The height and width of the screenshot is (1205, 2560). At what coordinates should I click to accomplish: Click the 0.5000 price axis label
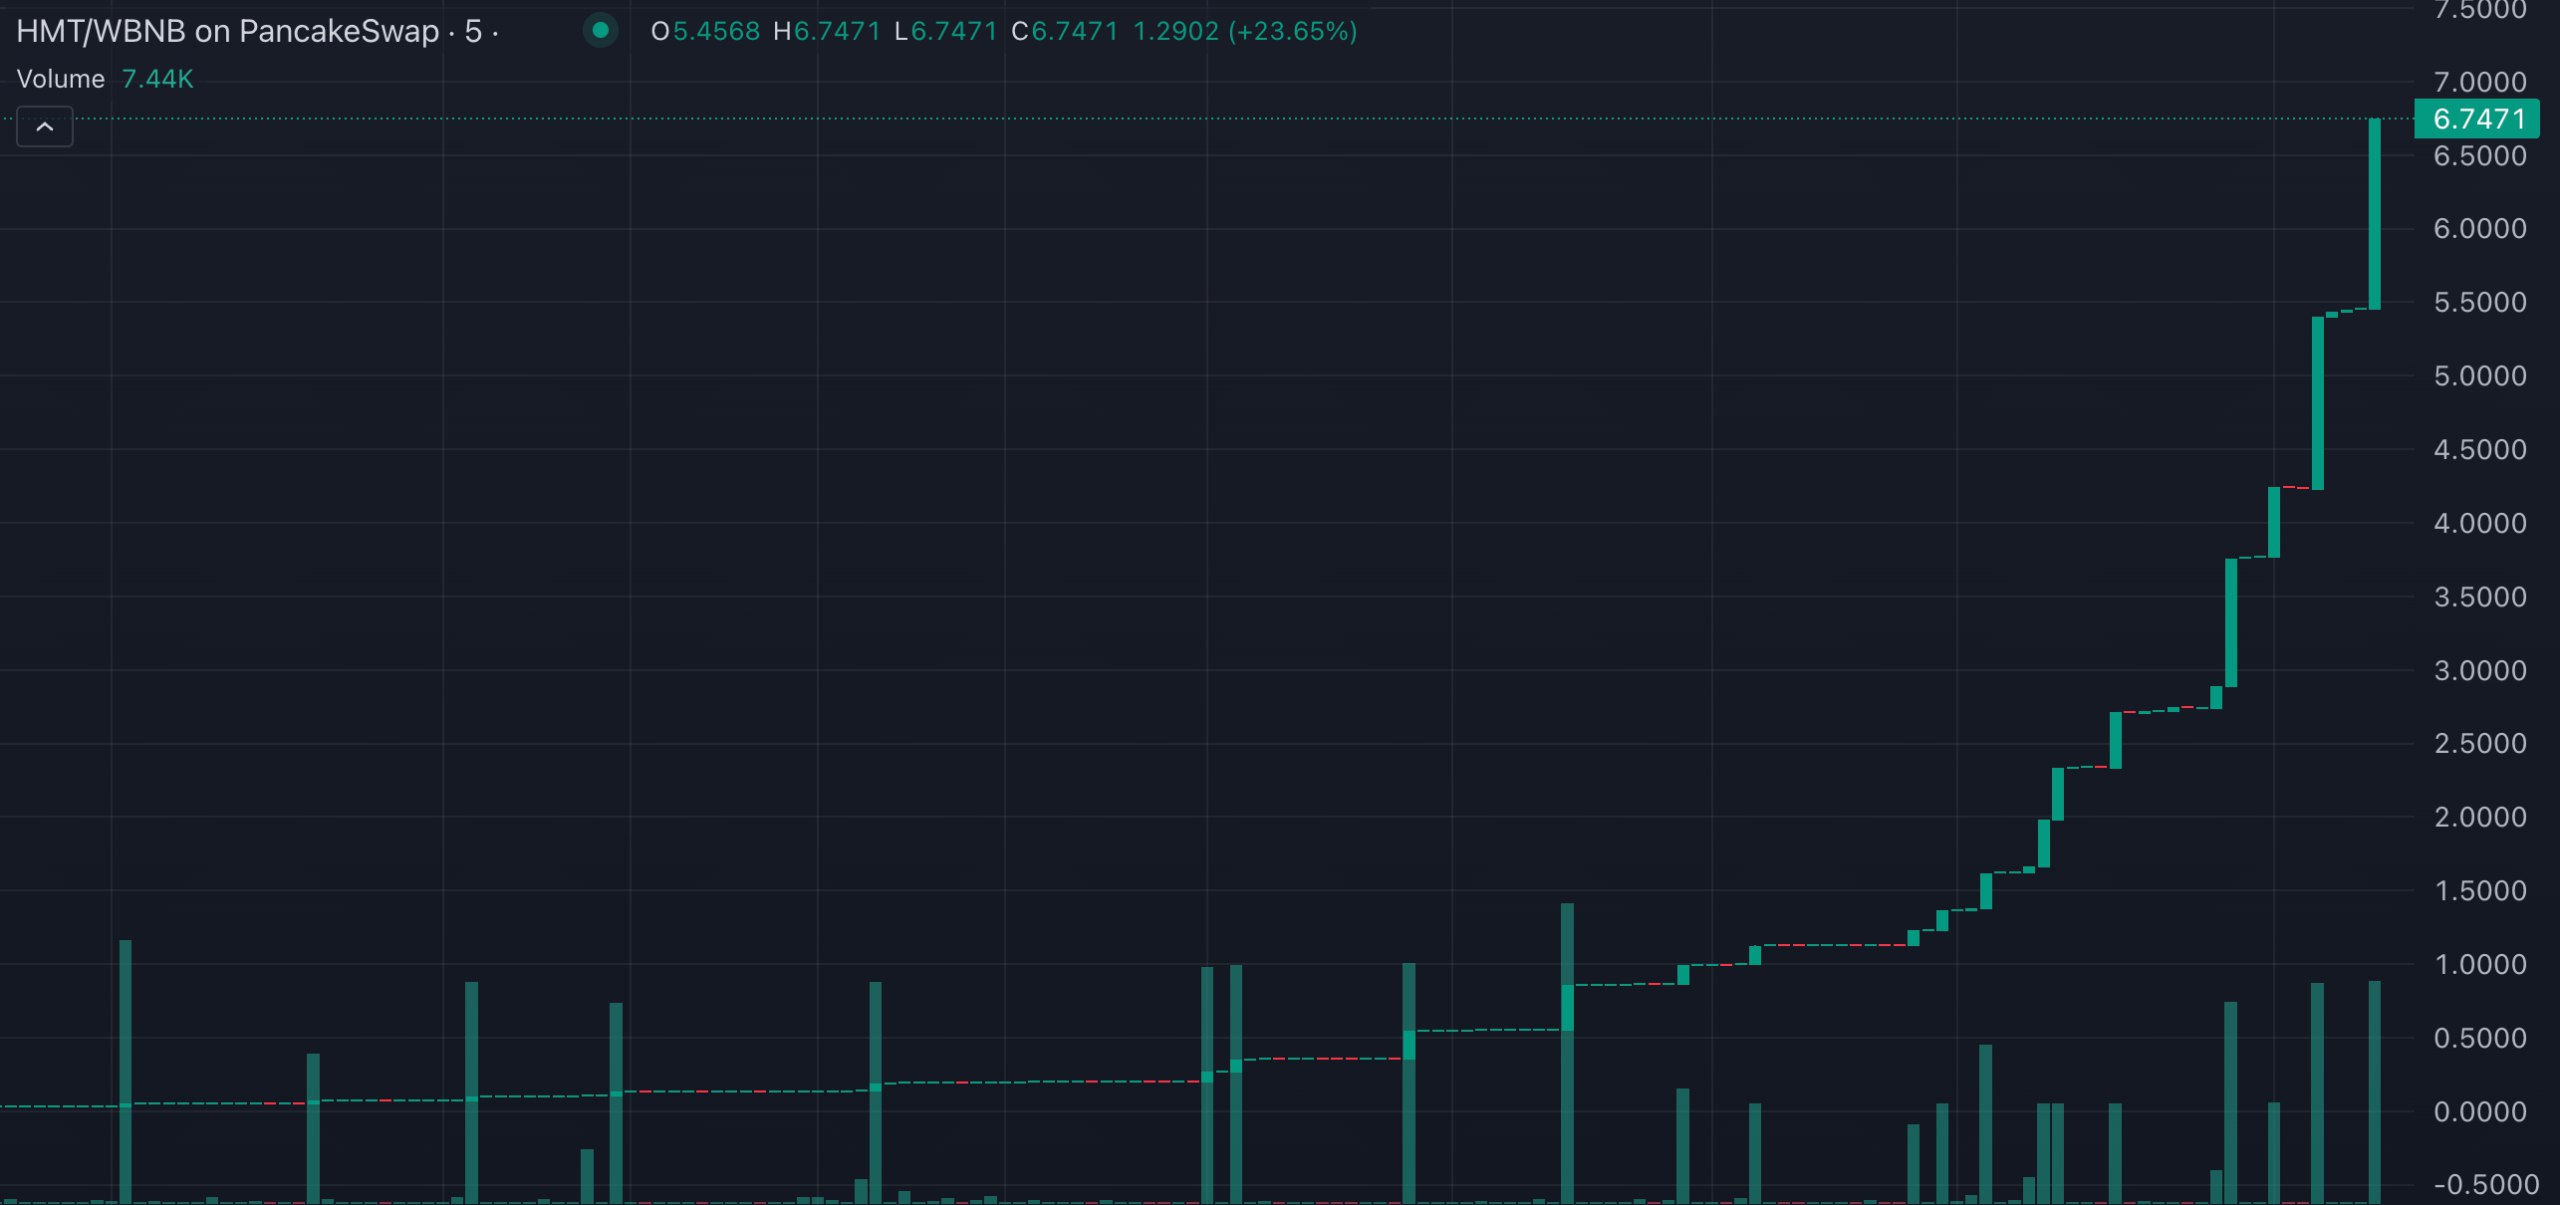[2480, 1038]
